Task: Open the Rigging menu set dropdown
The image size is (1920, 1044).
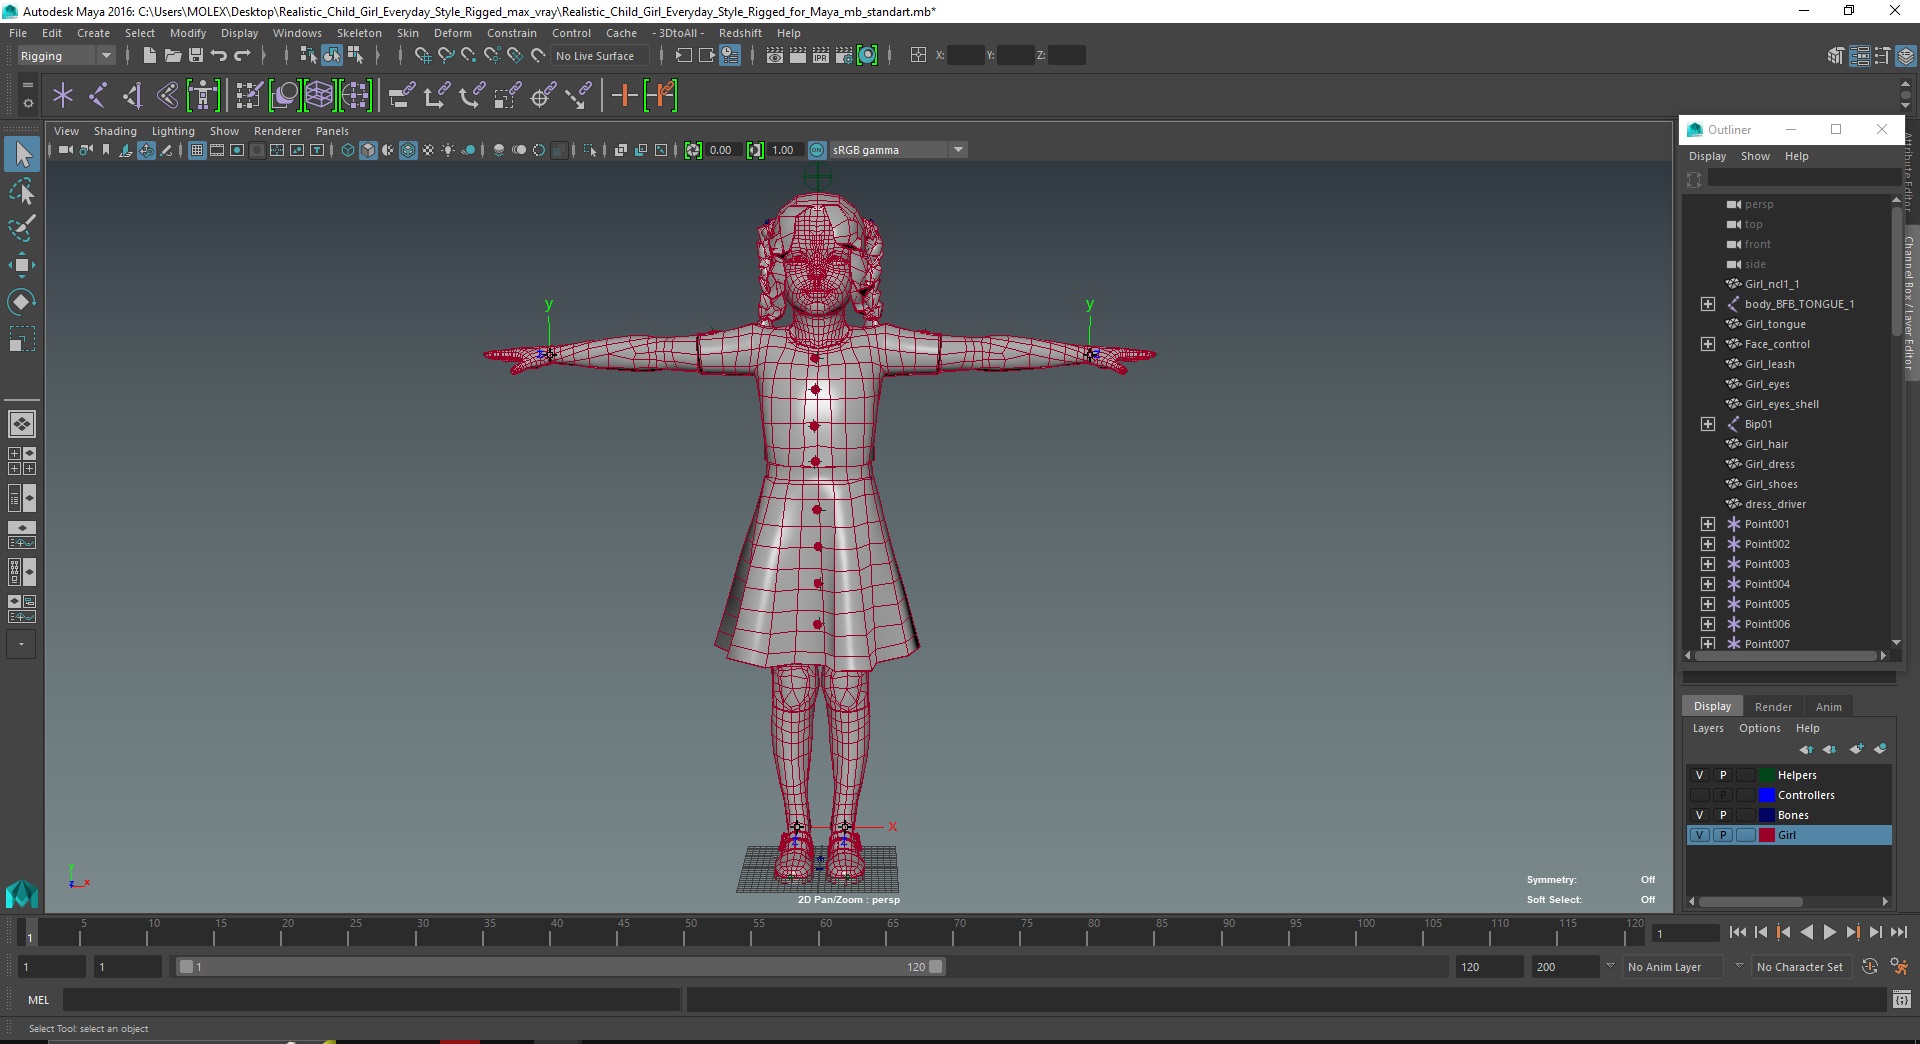Action: [x=66, y=56]
